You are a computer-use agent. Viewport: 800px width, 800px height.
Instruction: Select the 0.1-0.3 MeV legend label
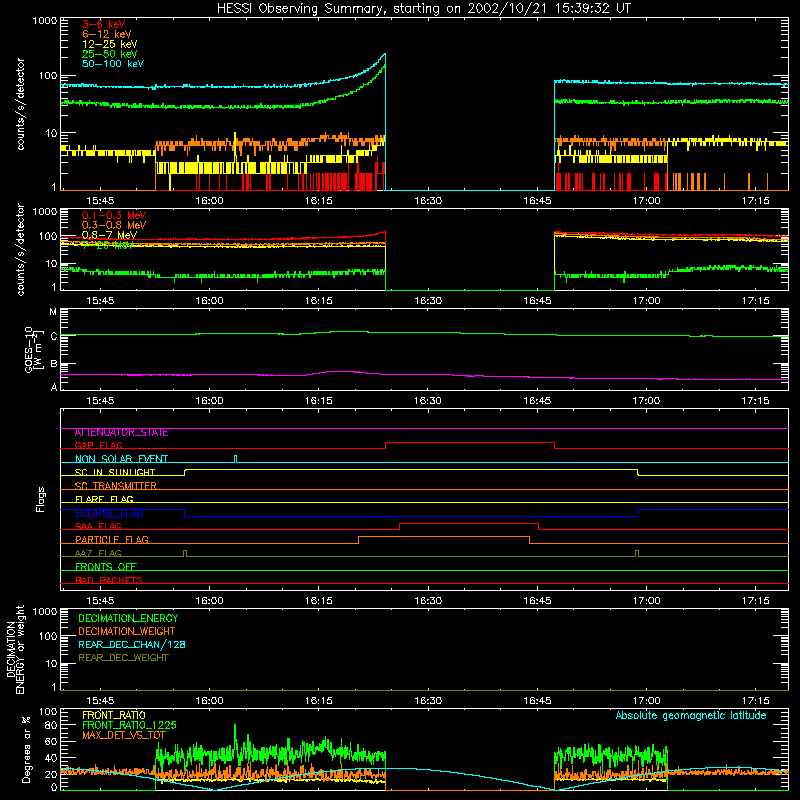tap(114, 215)
